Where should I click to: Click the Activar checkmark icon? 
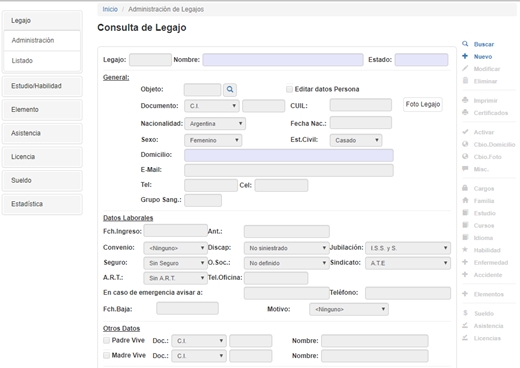click(465, 132)
